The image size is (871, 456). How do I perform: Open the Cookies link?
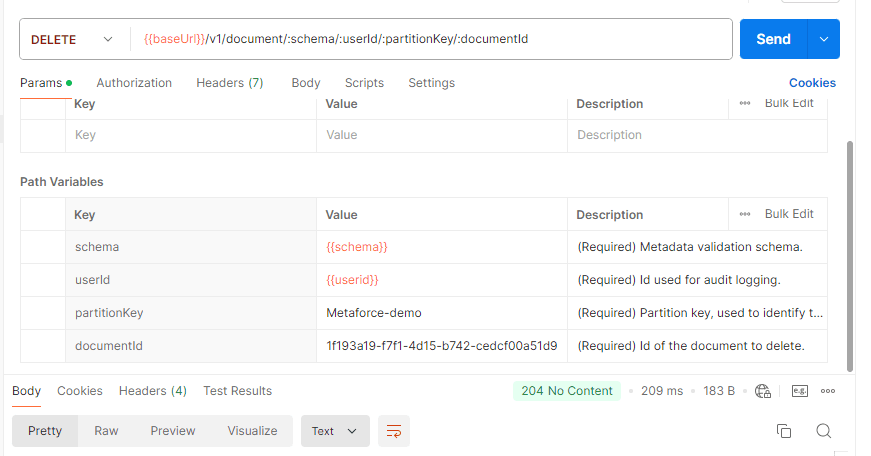812,83
